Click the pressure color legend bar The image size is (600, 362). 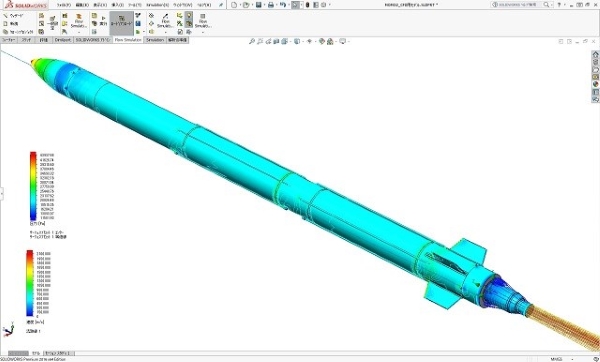(x=33, y=186)
